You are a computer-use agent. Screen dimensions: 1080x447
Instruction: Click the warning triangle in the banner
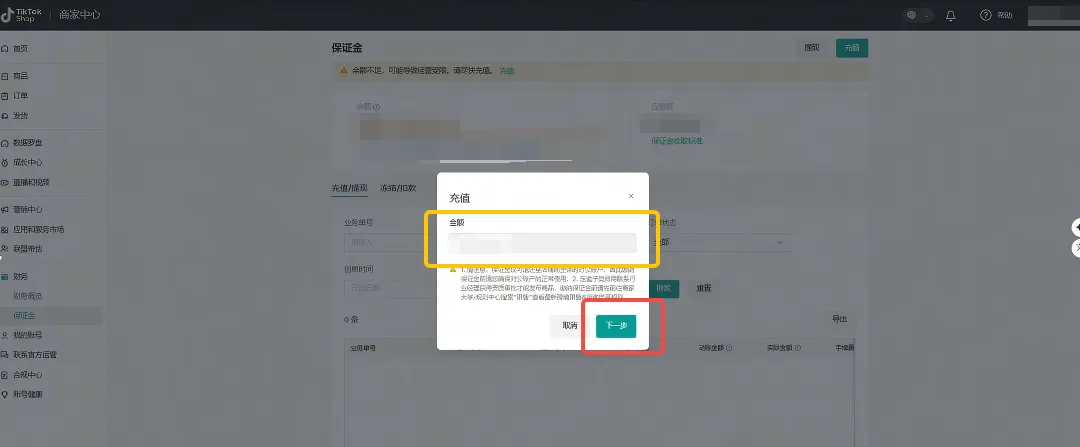(343, 70)
